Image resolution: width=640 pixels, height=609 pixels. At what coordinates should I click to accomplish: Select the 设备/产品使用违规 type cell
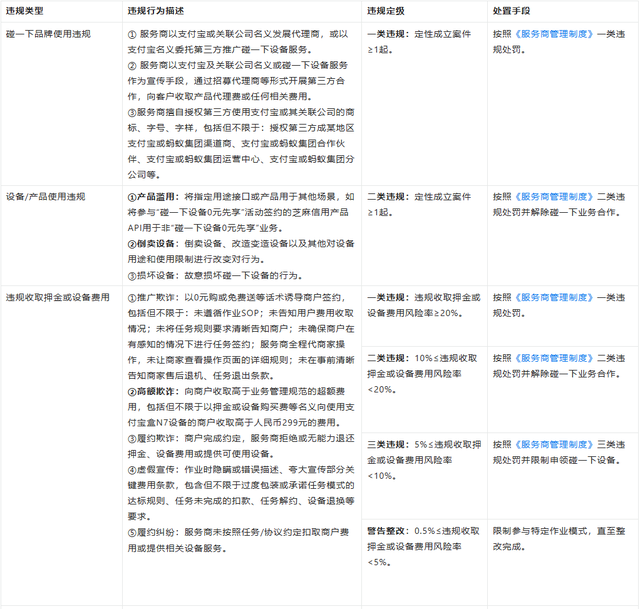click(x=45, y=197)
